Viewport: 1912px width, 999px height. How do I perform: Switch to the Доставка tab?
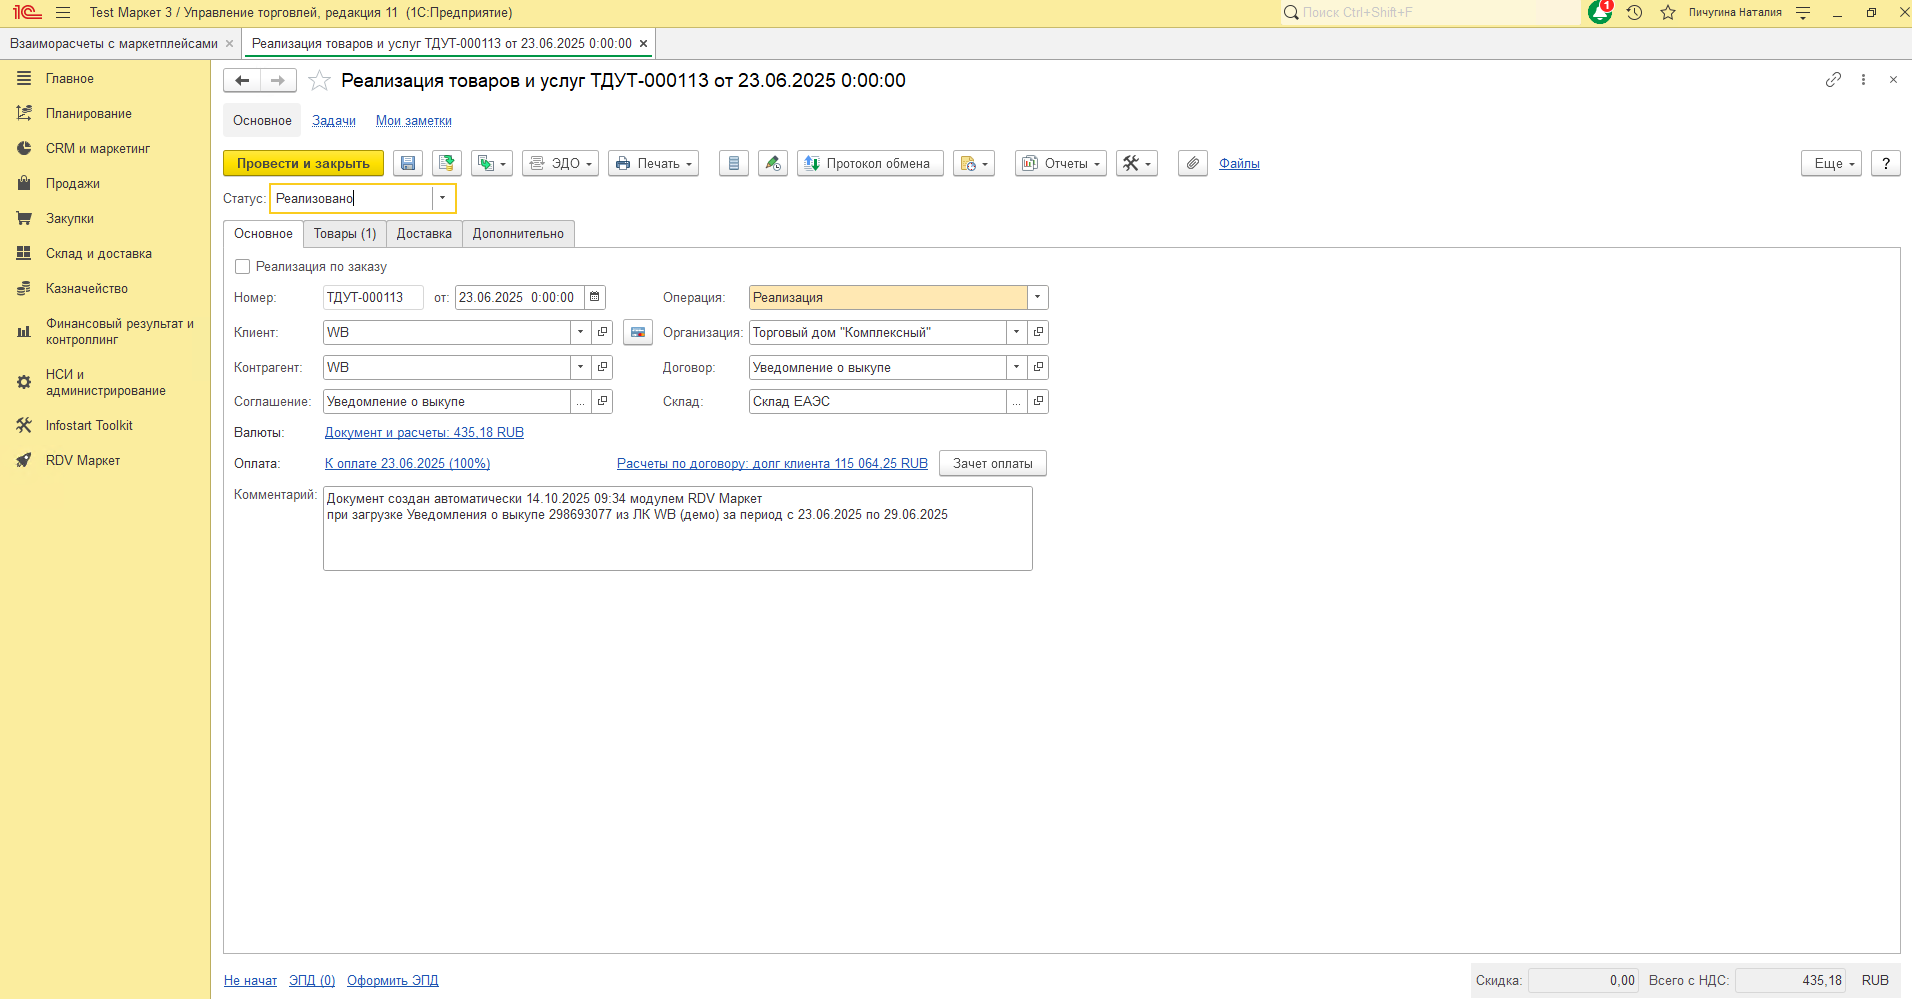tap(424, 234)
